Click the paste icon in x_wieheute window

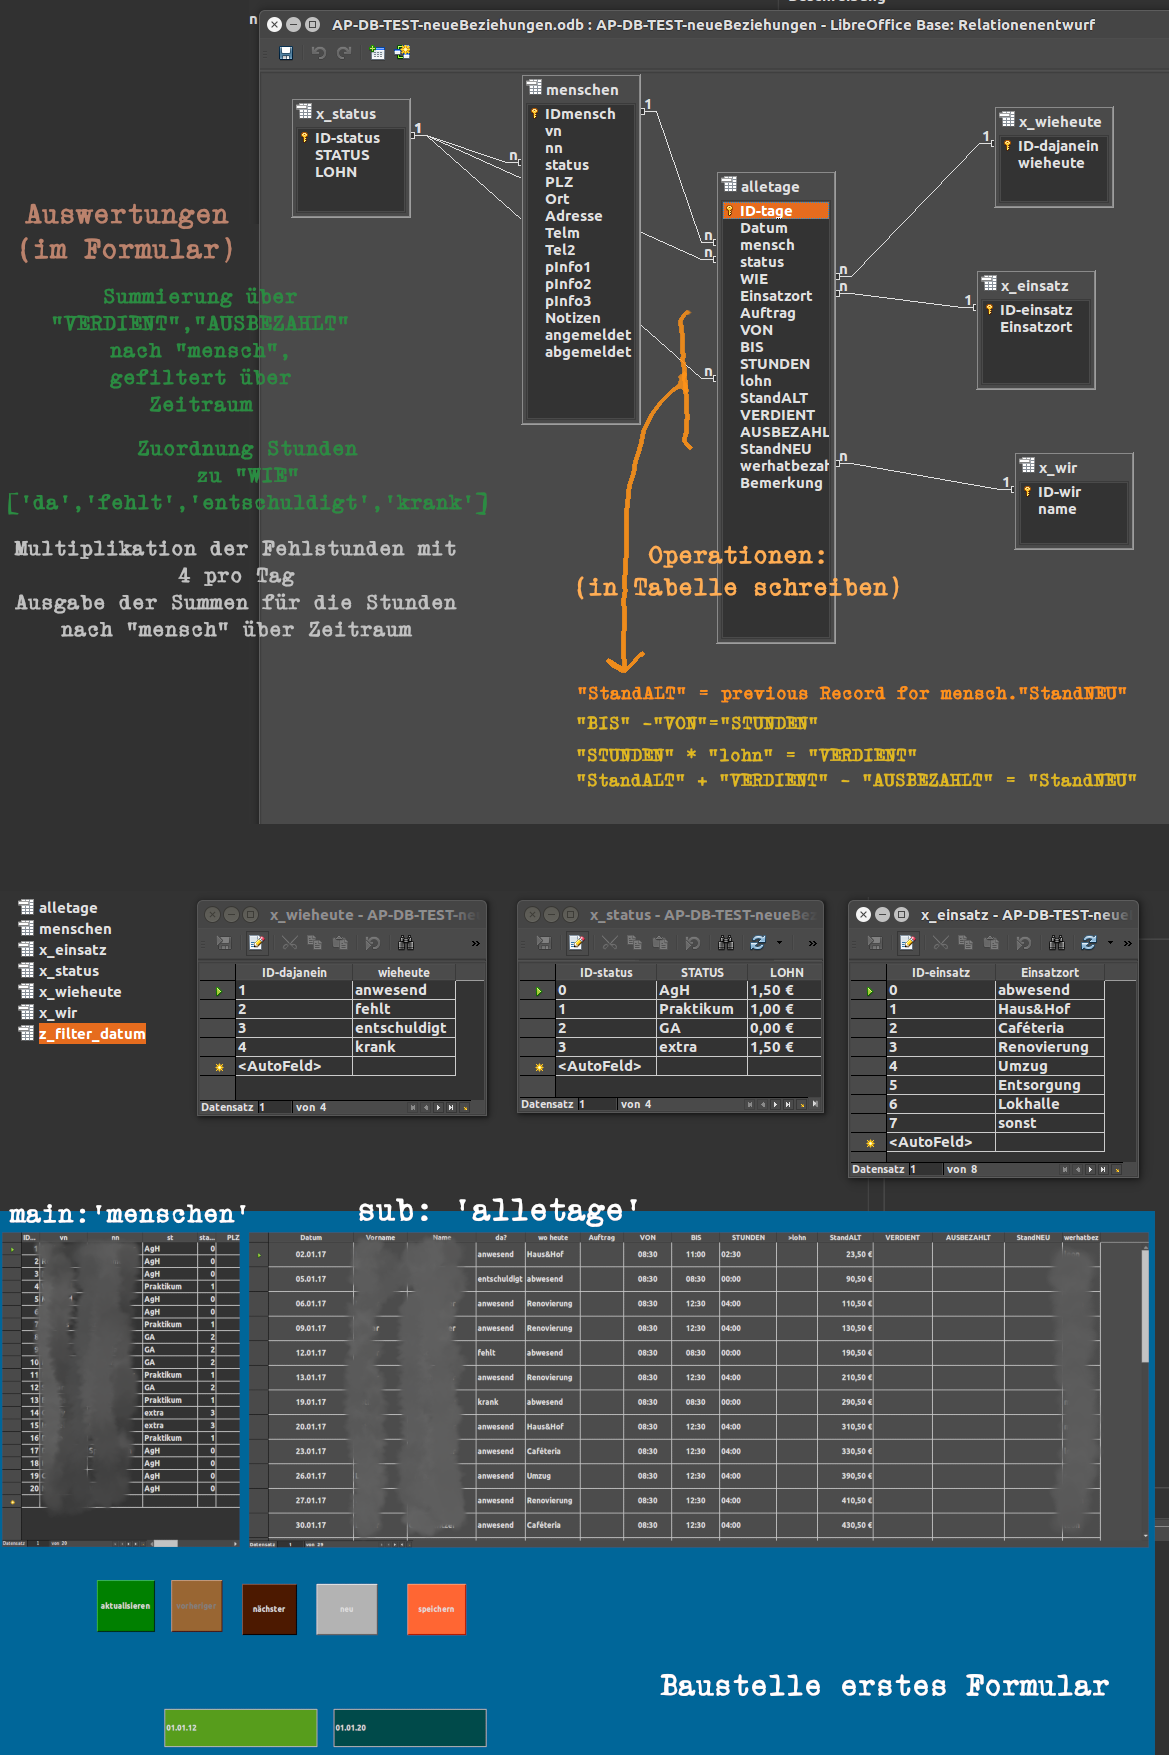coord(340,942)
